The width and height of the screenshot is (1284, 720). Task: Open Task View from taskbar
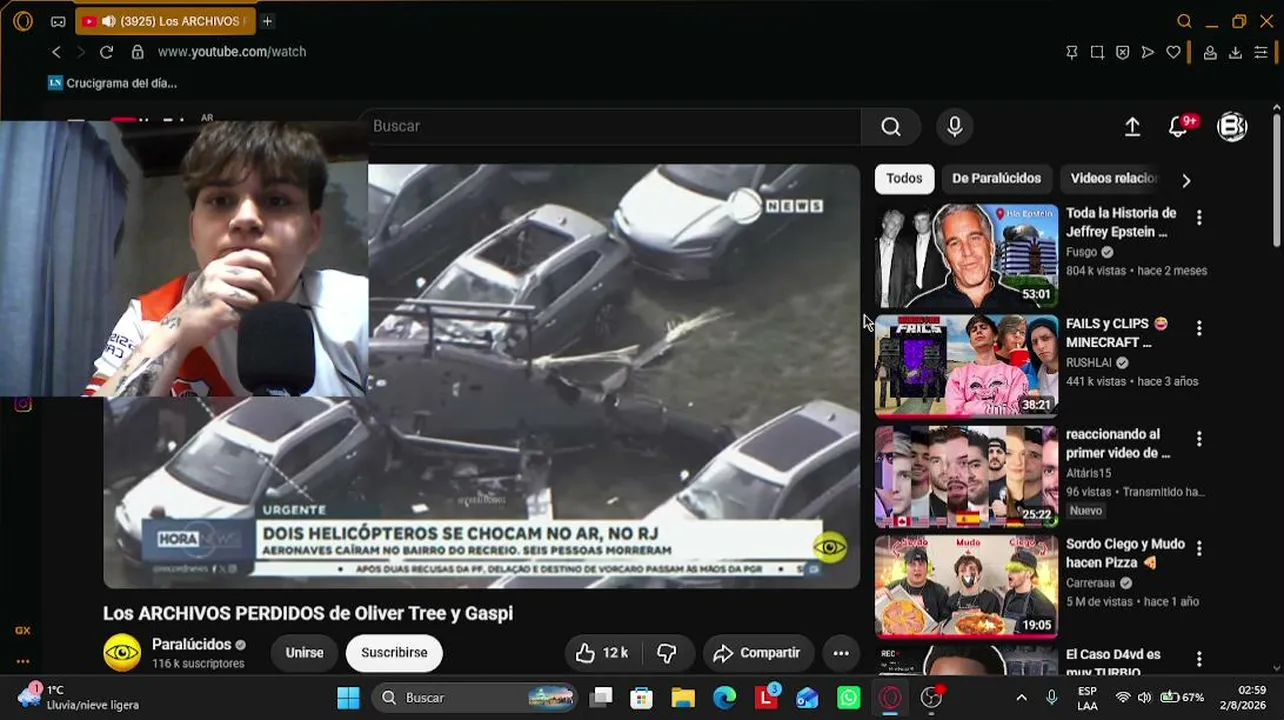pos(601,697)
